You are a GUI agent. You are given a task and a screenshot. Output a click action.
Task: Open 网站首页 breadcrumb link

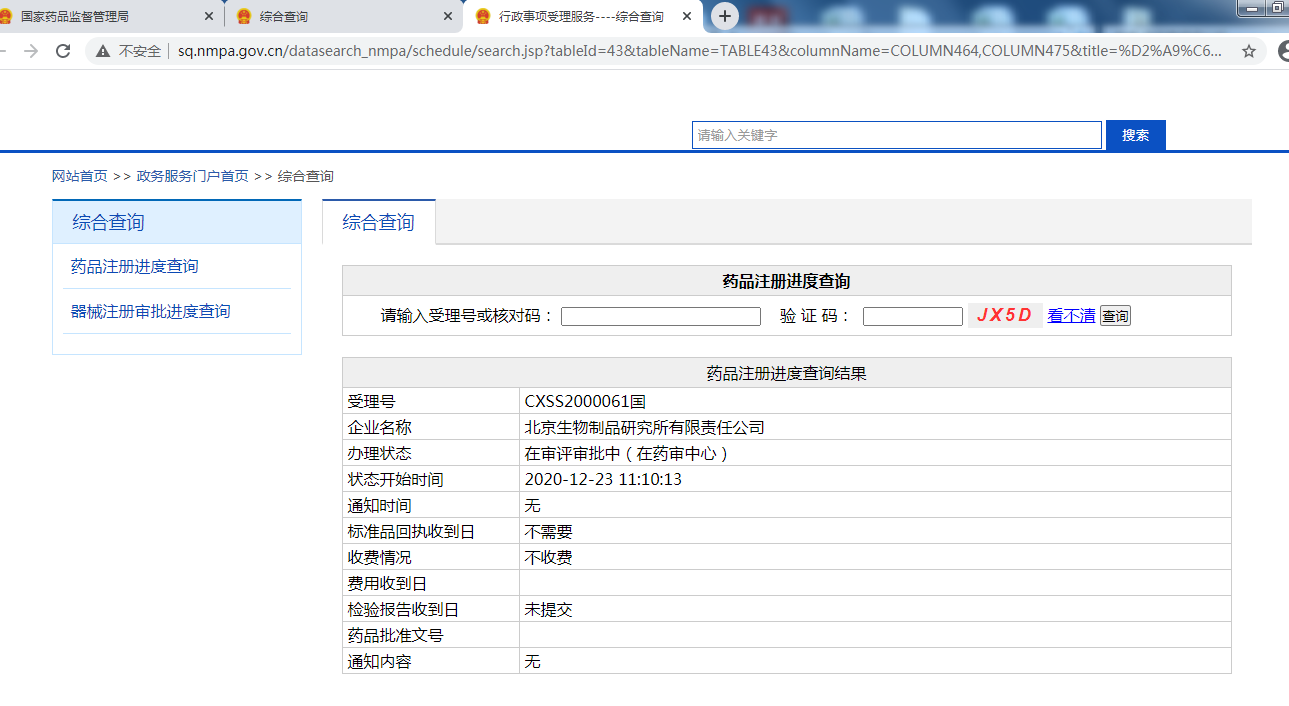pos(80,176)
